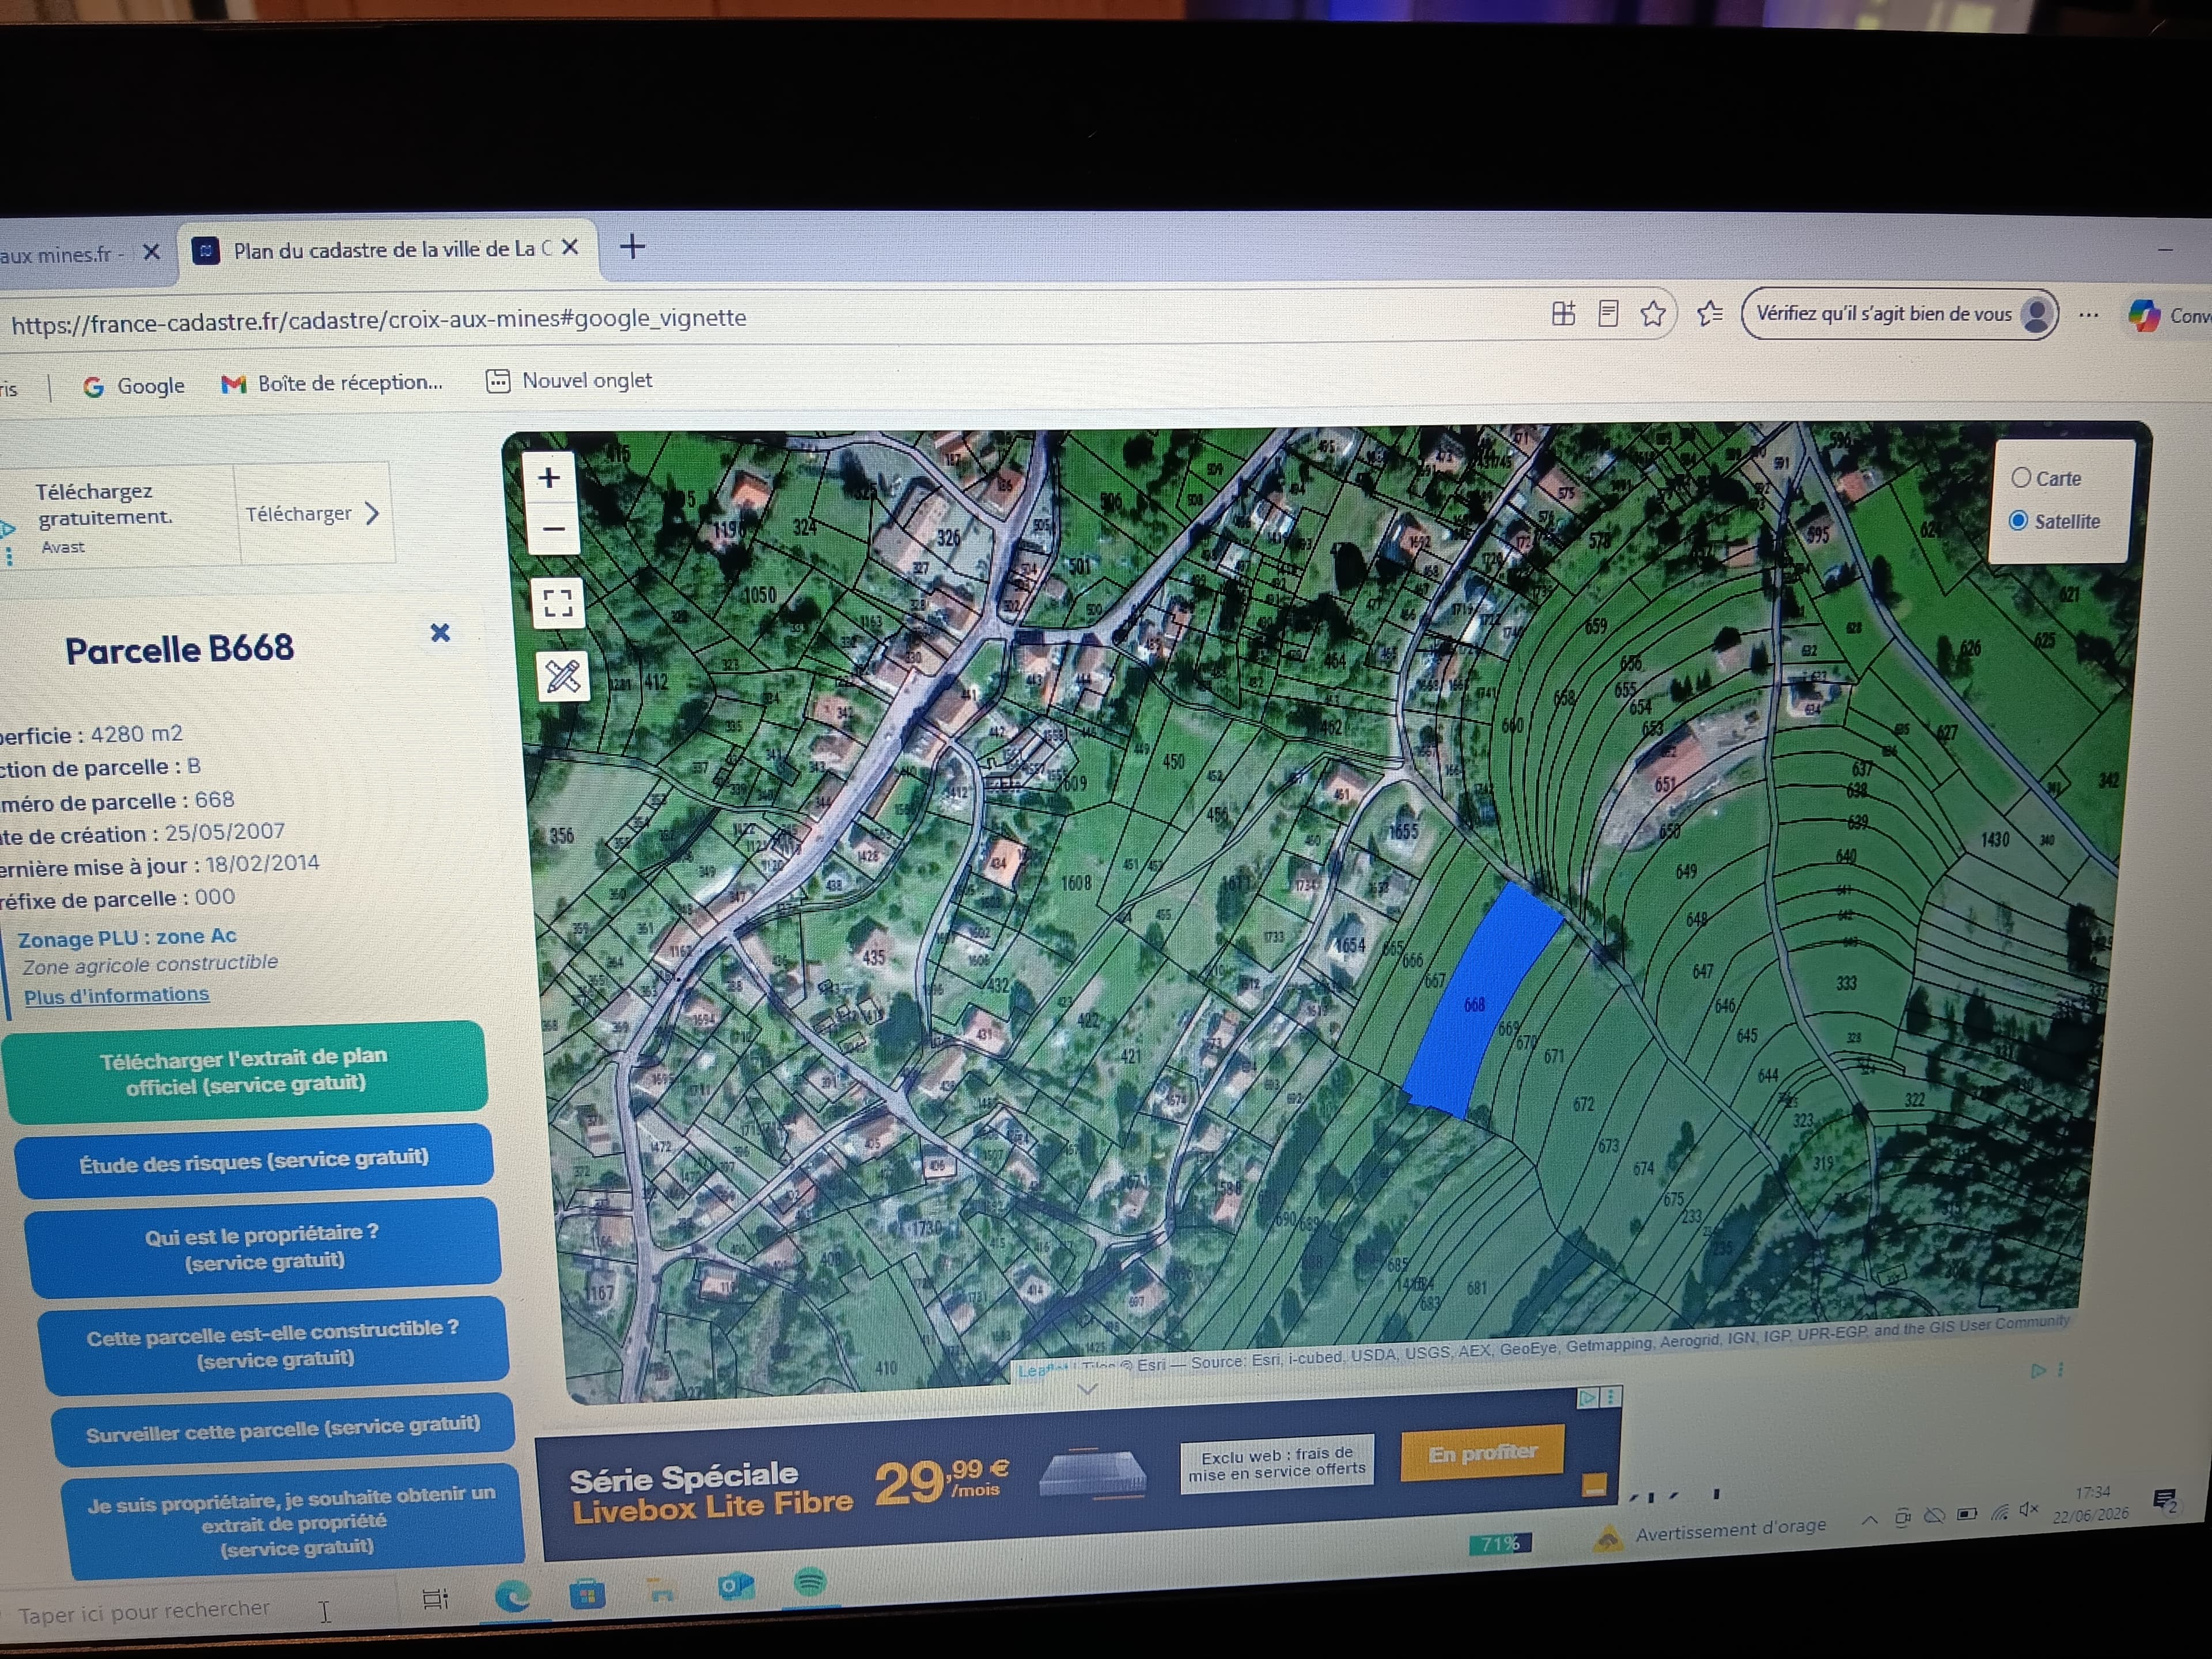The image size is (2212, 1659).
Task: Close the Parcelle B668 info panel
Action: [x=440, y=633]
